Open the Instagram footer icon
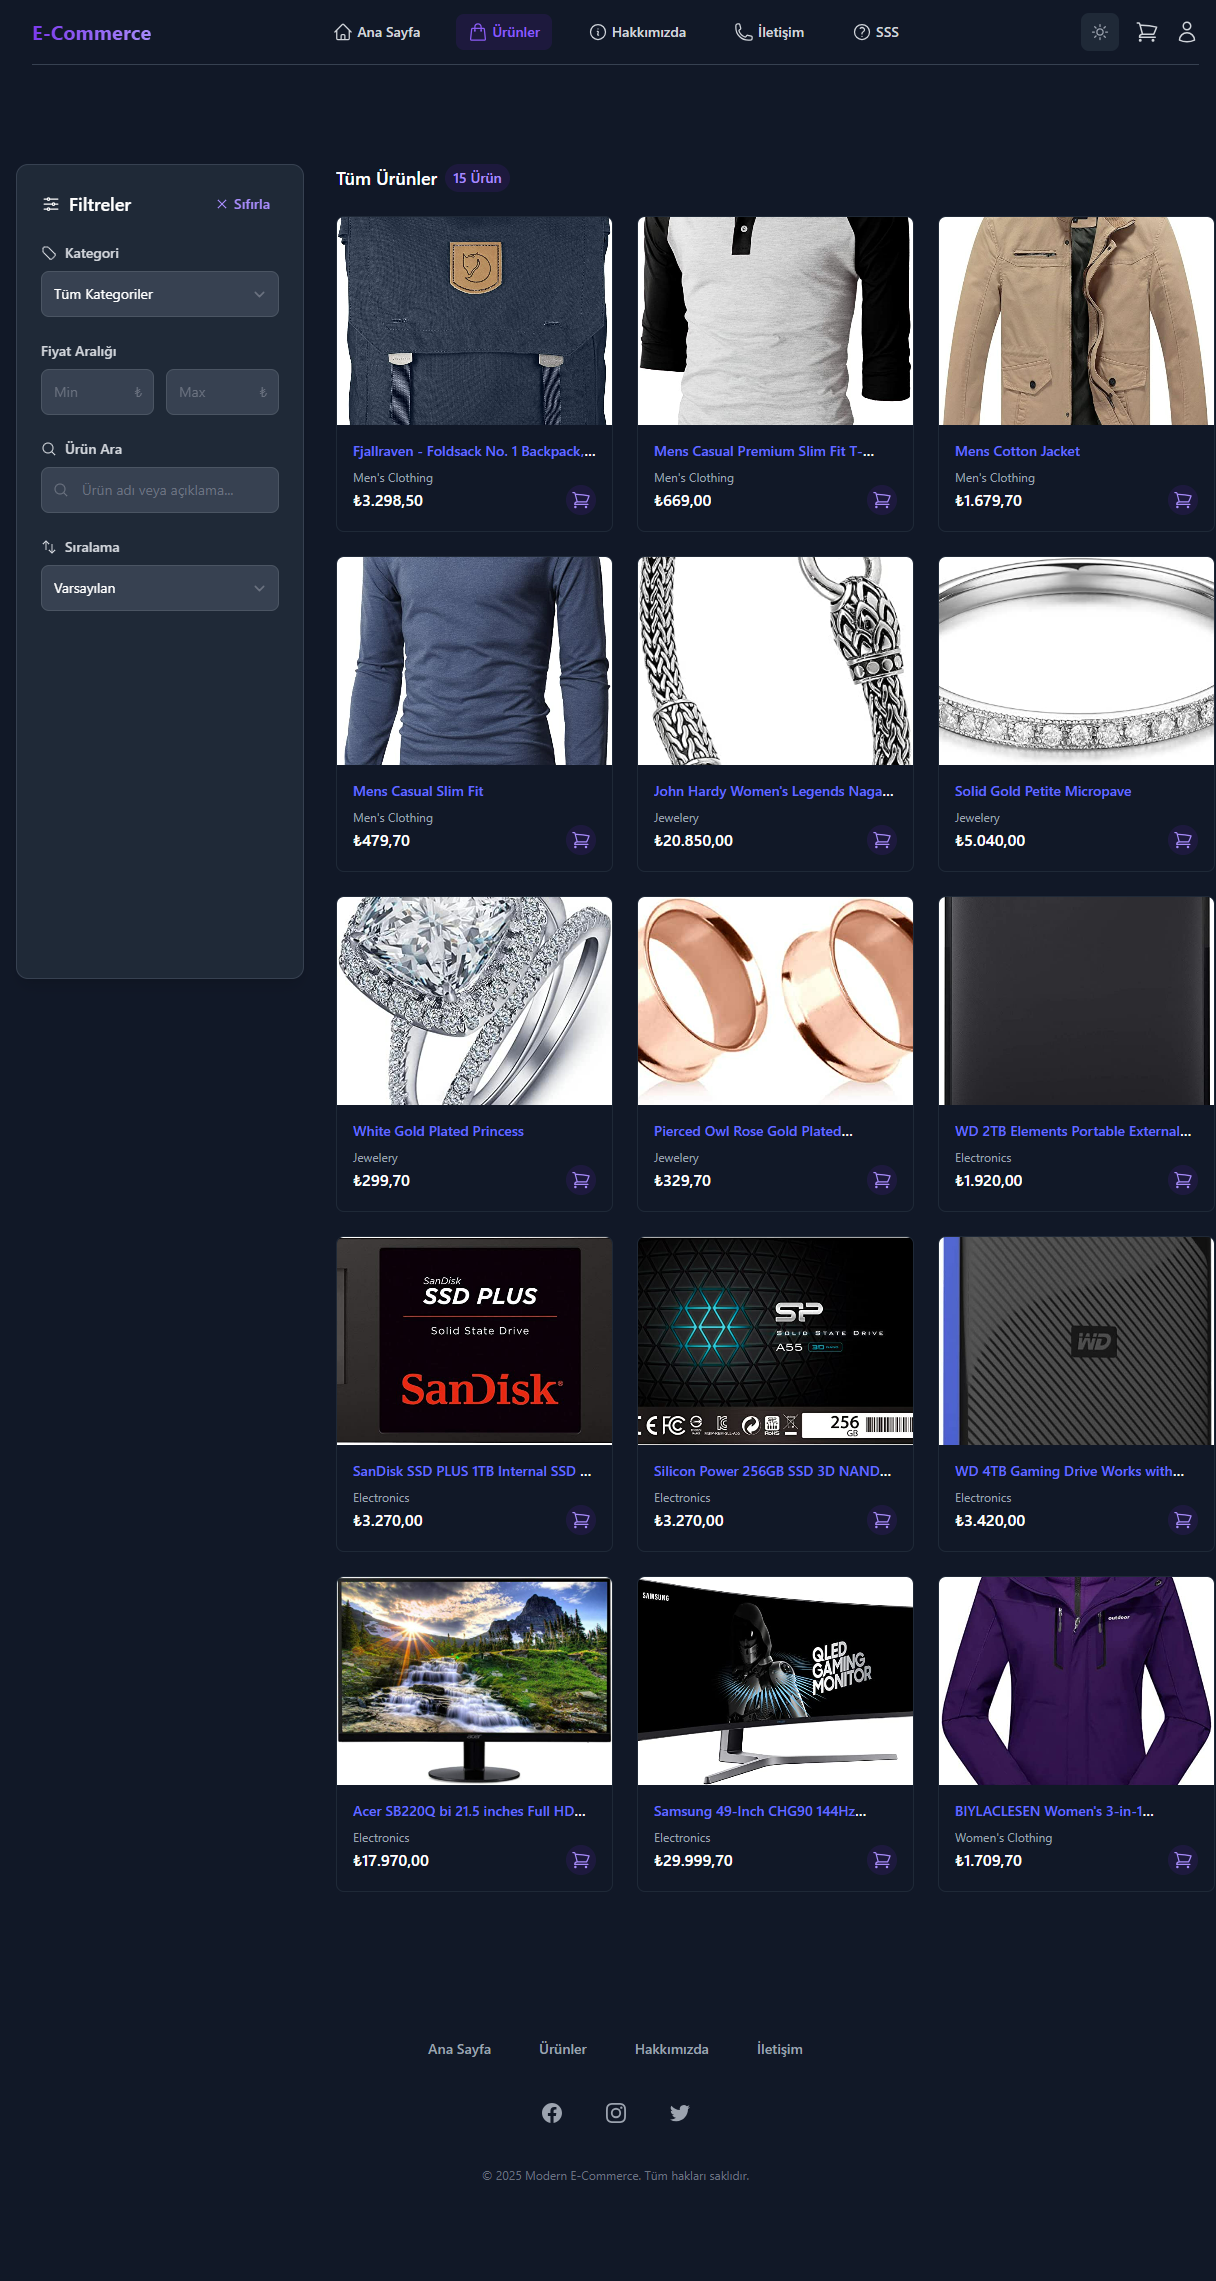This screenshot has width=1216, height=2281. [x=616, y=2112]
